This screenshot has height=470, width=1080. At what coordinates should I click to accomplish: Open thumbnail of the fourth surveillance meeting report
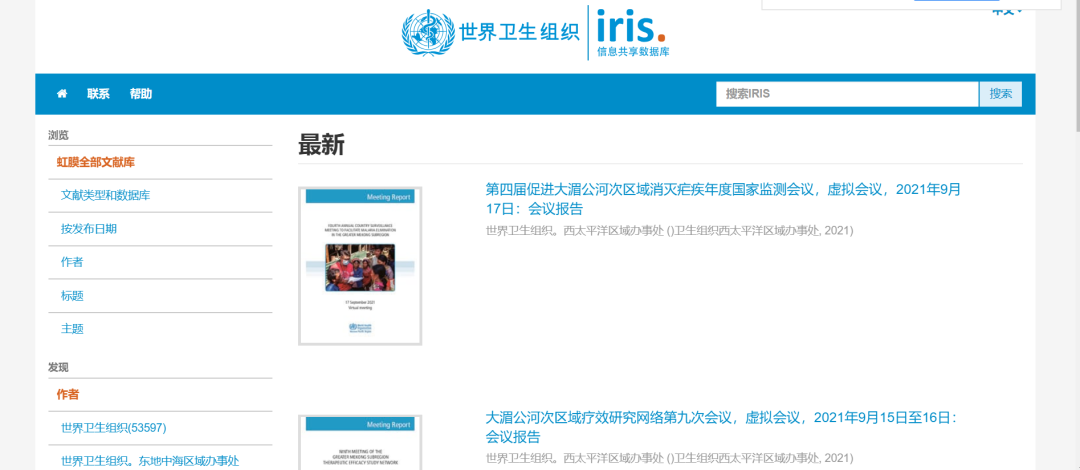point(360,266)
